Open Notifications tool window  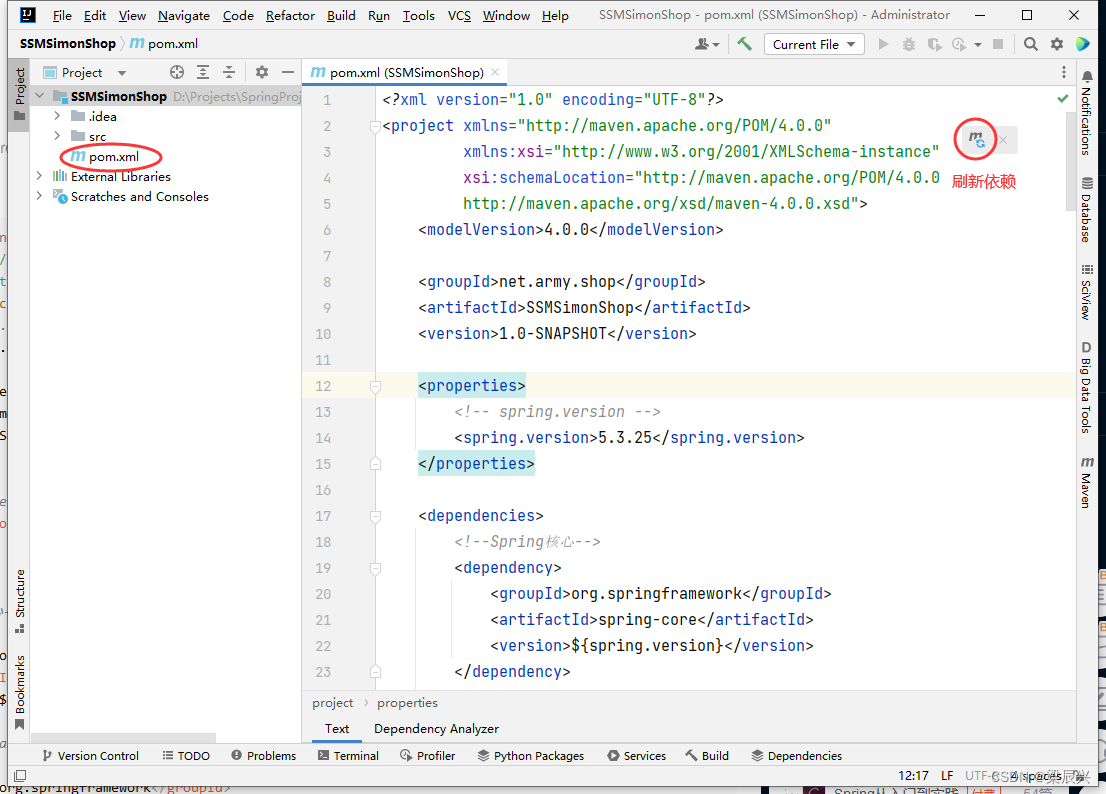pyautogui.click(x=1086, y=113)
